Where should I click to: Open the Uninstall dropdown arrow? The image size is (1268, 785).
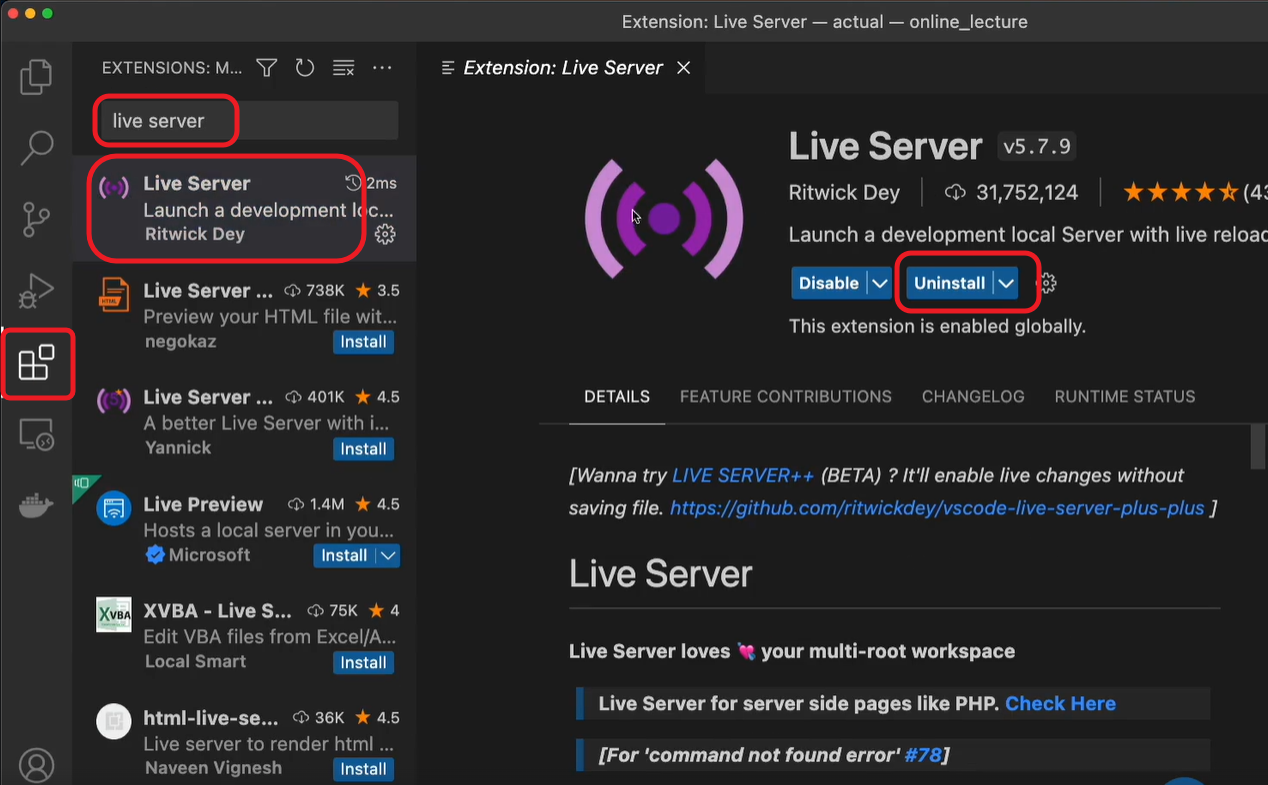tap(1006, 283)
